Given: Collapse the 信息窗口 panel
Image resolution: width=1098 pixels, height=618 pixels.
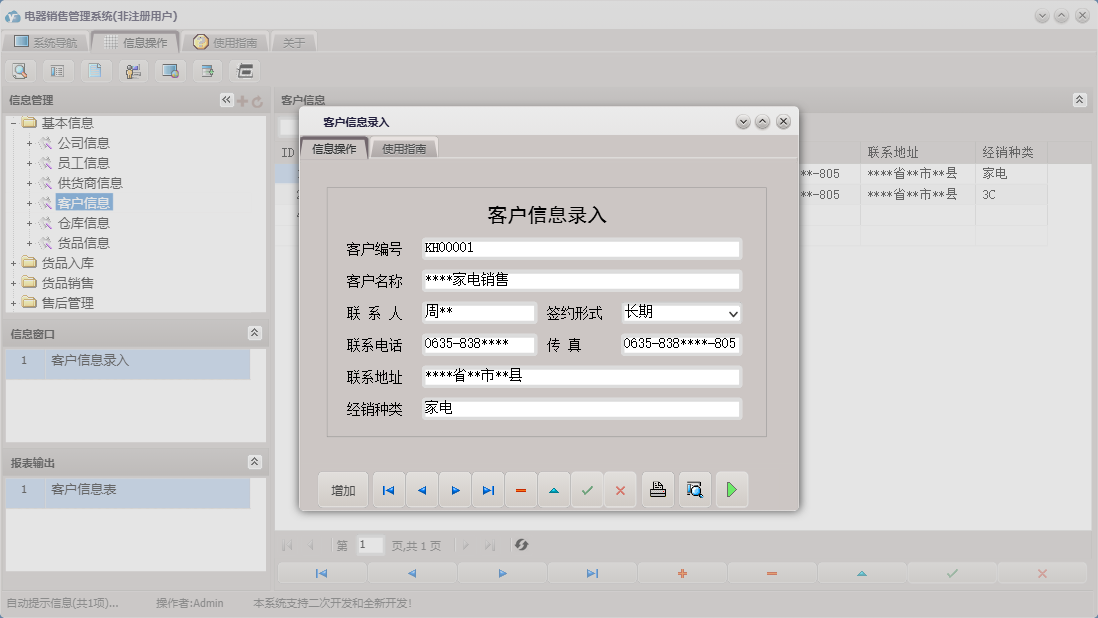Looking at the screenshot, I should (x=256, y=333).
